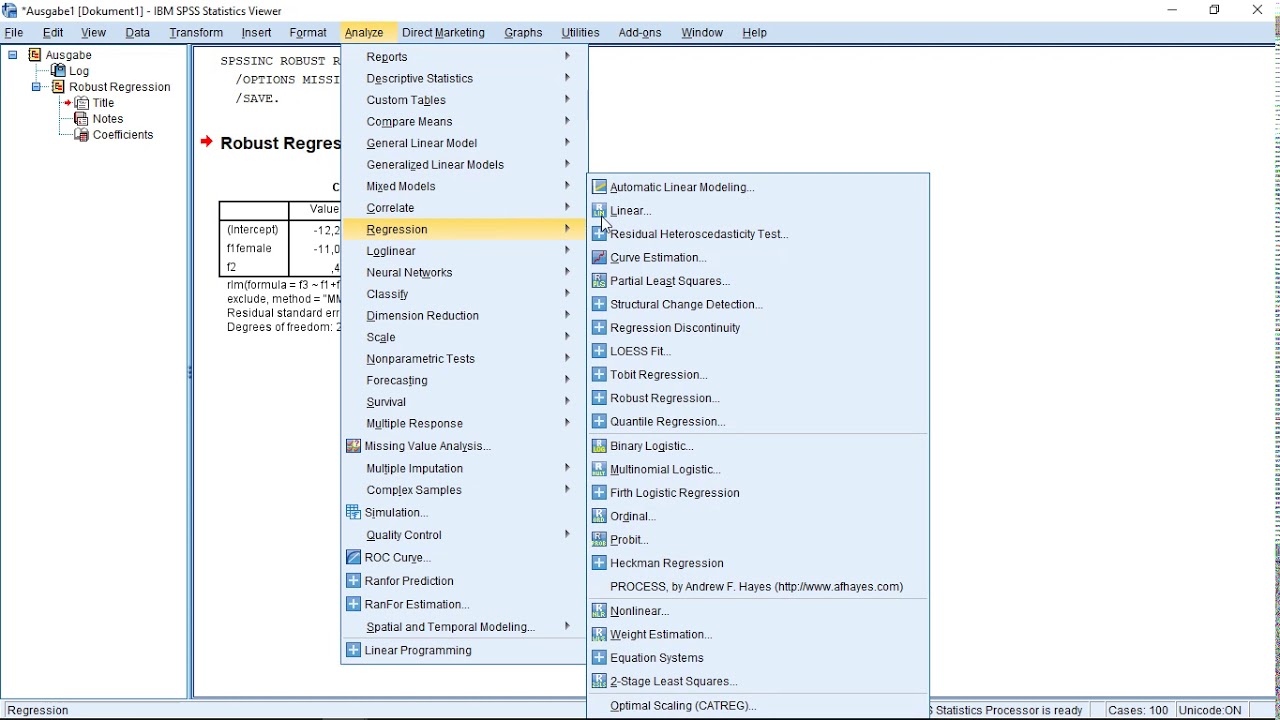The image size is (1280, 720).
Task: Open Automatic Linear Modeling icon entry
Action: click(600, 187)
